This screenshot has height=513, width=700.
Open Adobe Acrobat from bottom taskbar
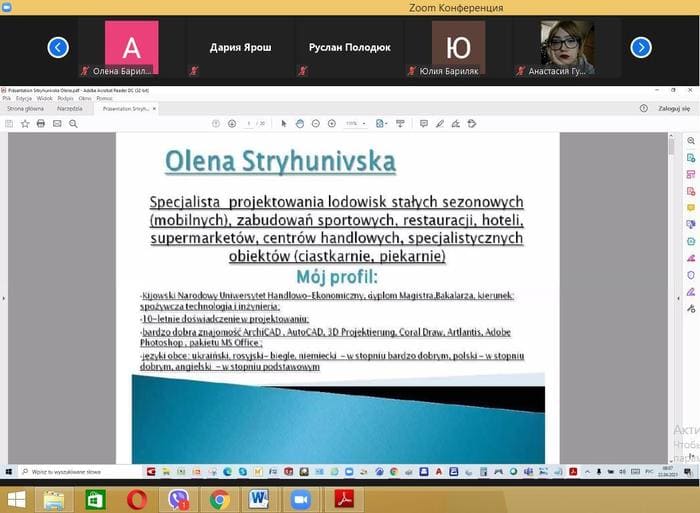pyautogui.click(x=344, y=499)
